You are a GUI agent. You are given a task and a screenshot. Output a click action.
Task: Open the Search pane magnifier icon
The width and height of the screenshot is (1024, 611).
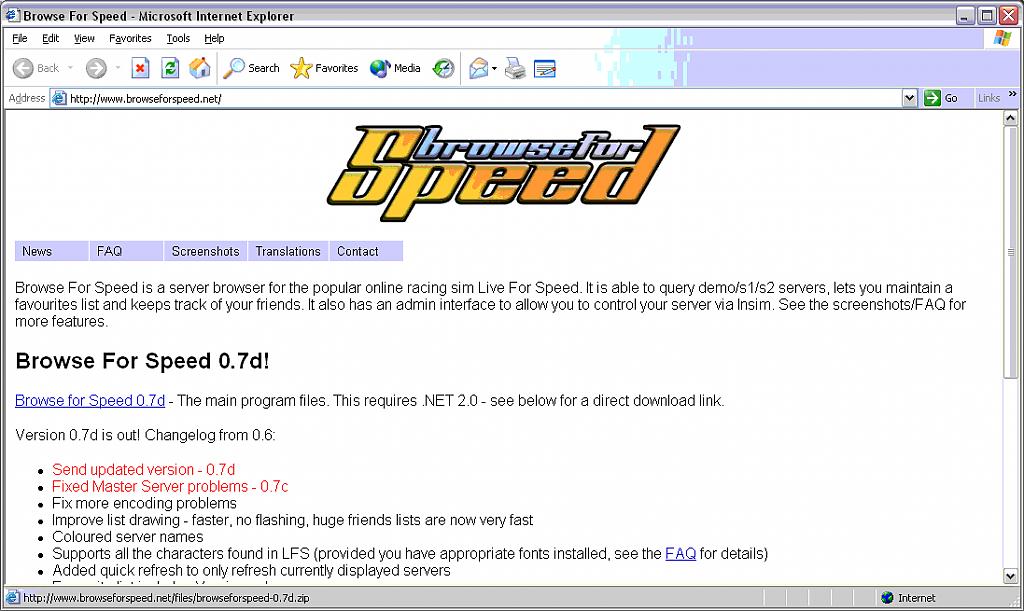[234, 68]
